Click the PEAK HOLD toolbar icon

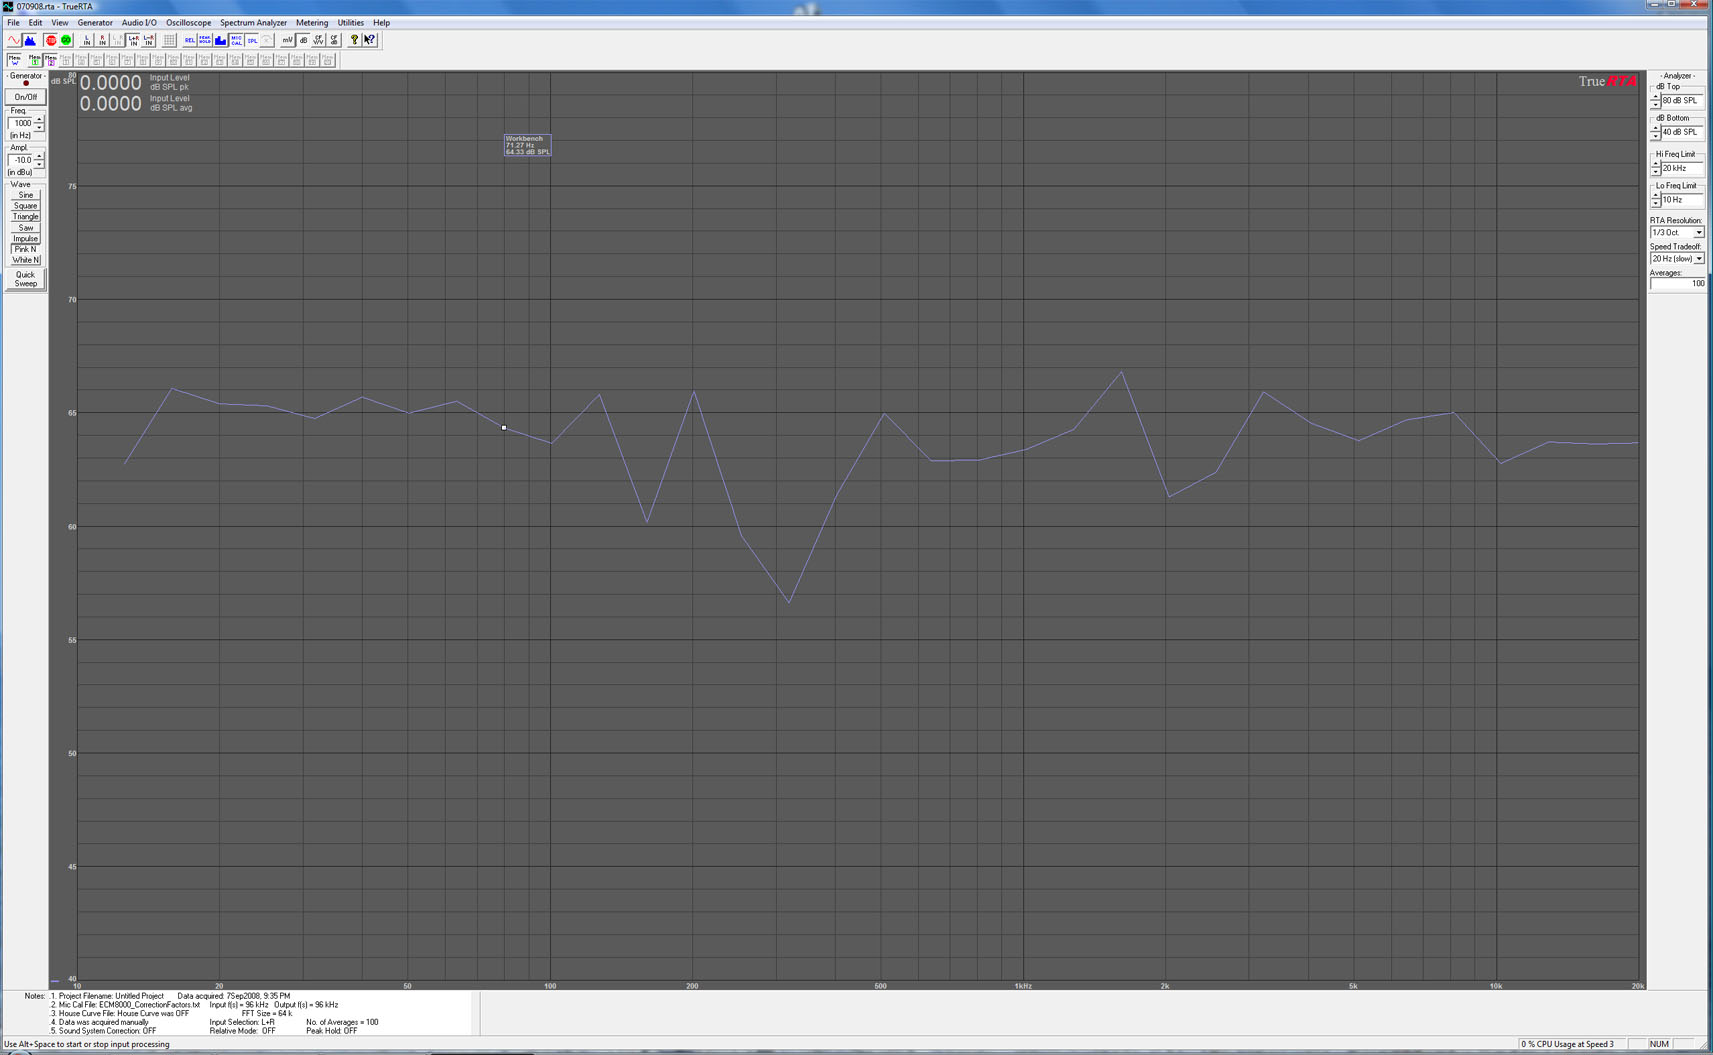click(204, 40)
